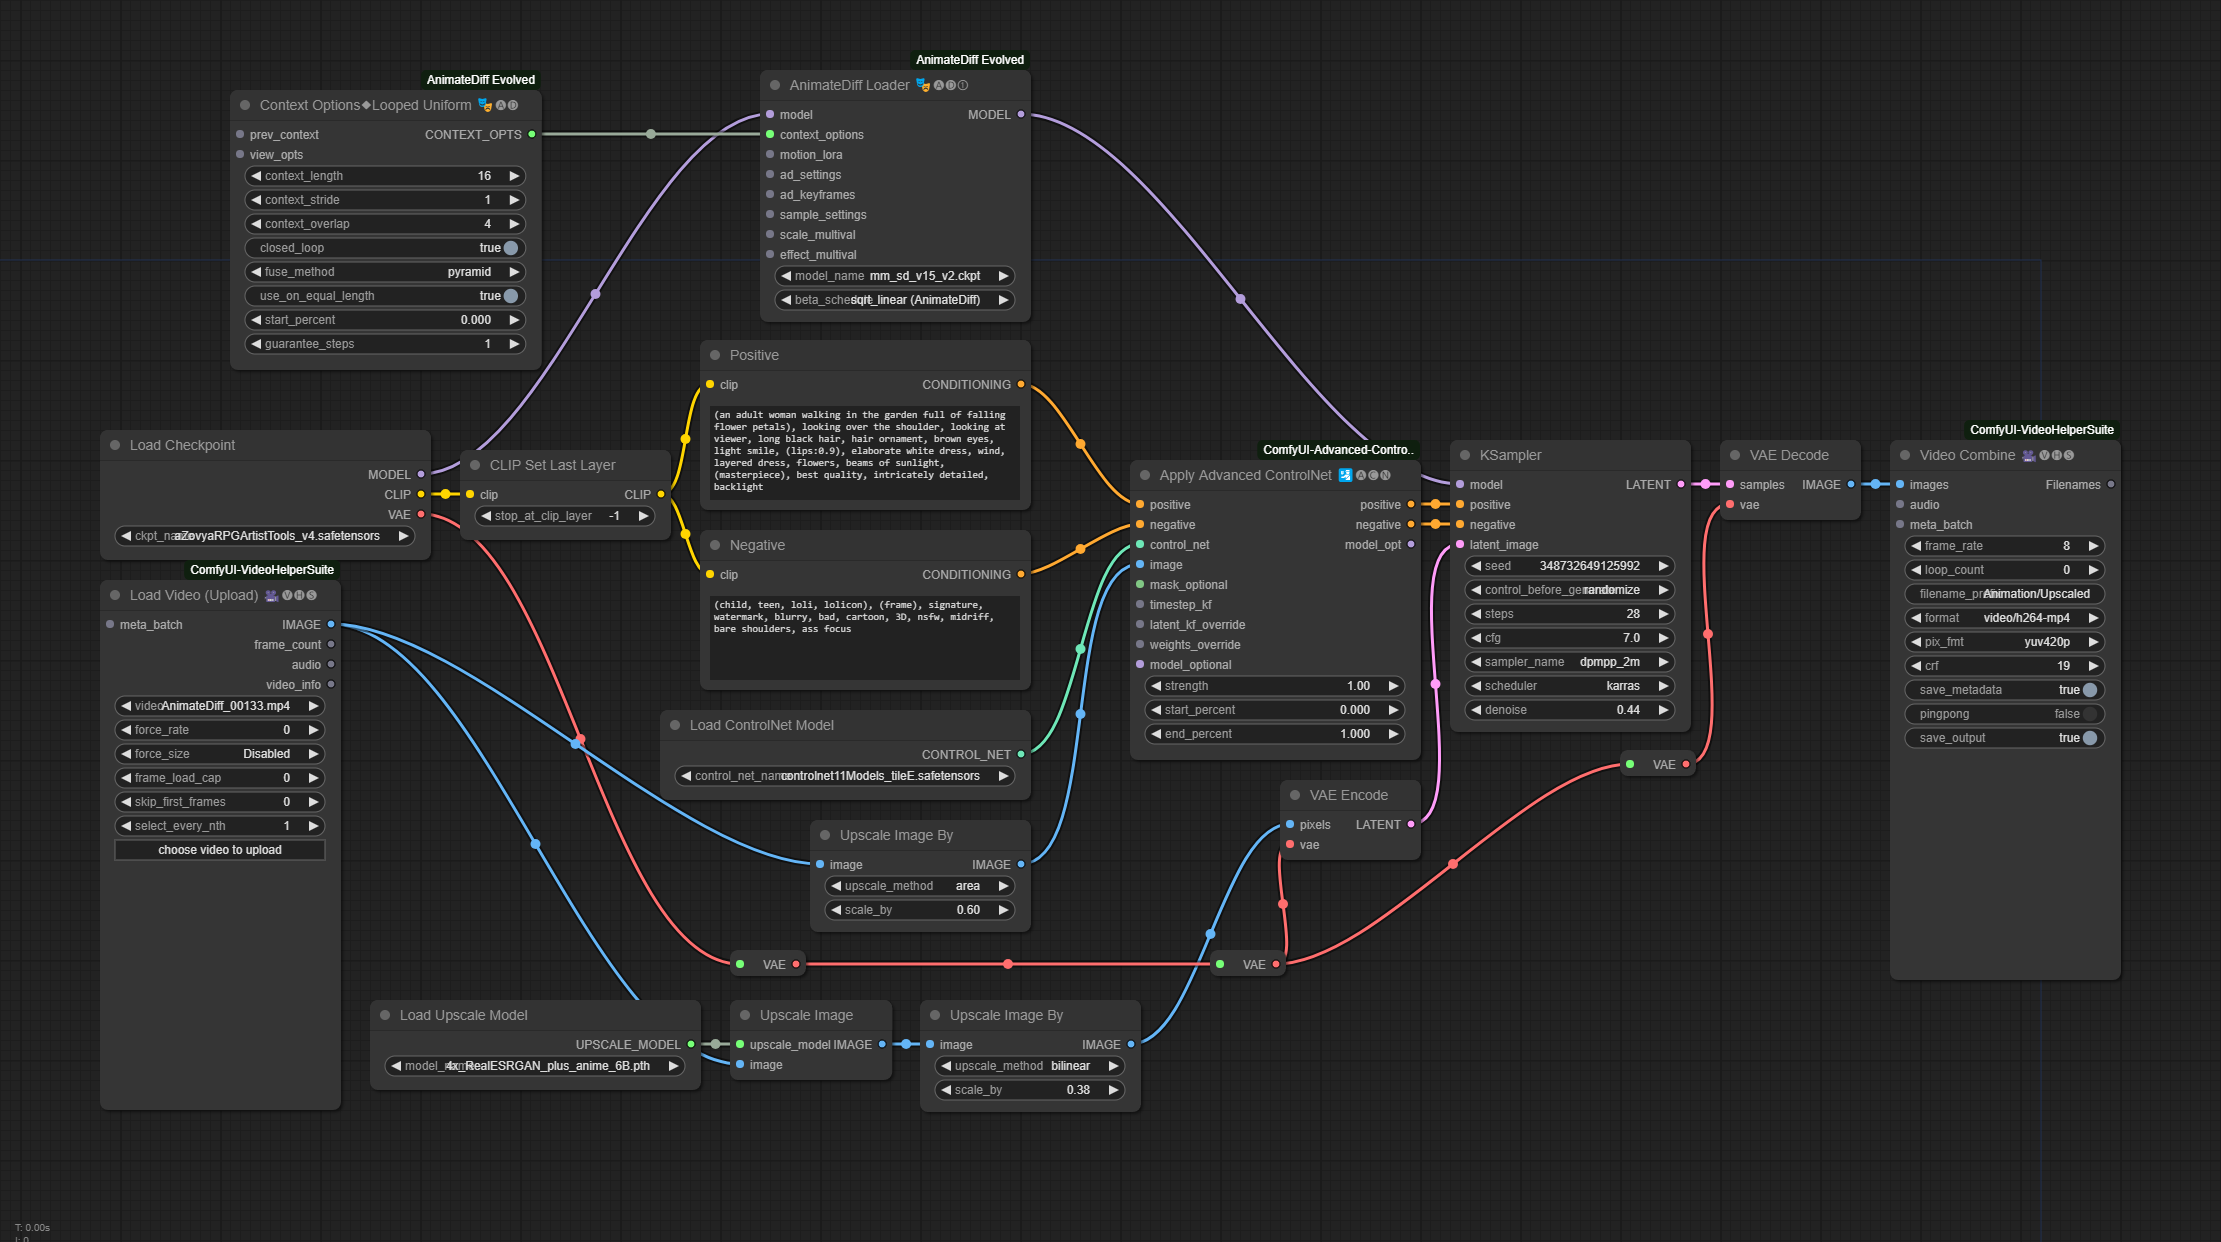This screenshot has width=2221, height=1242.
Task: Toggle the closed_loop switch
Action: [x=510, y=248]
